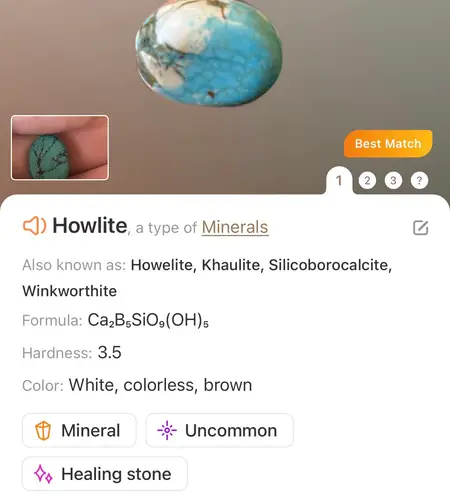
Task: Tap the Best Match badge
Action: point(388,144)
